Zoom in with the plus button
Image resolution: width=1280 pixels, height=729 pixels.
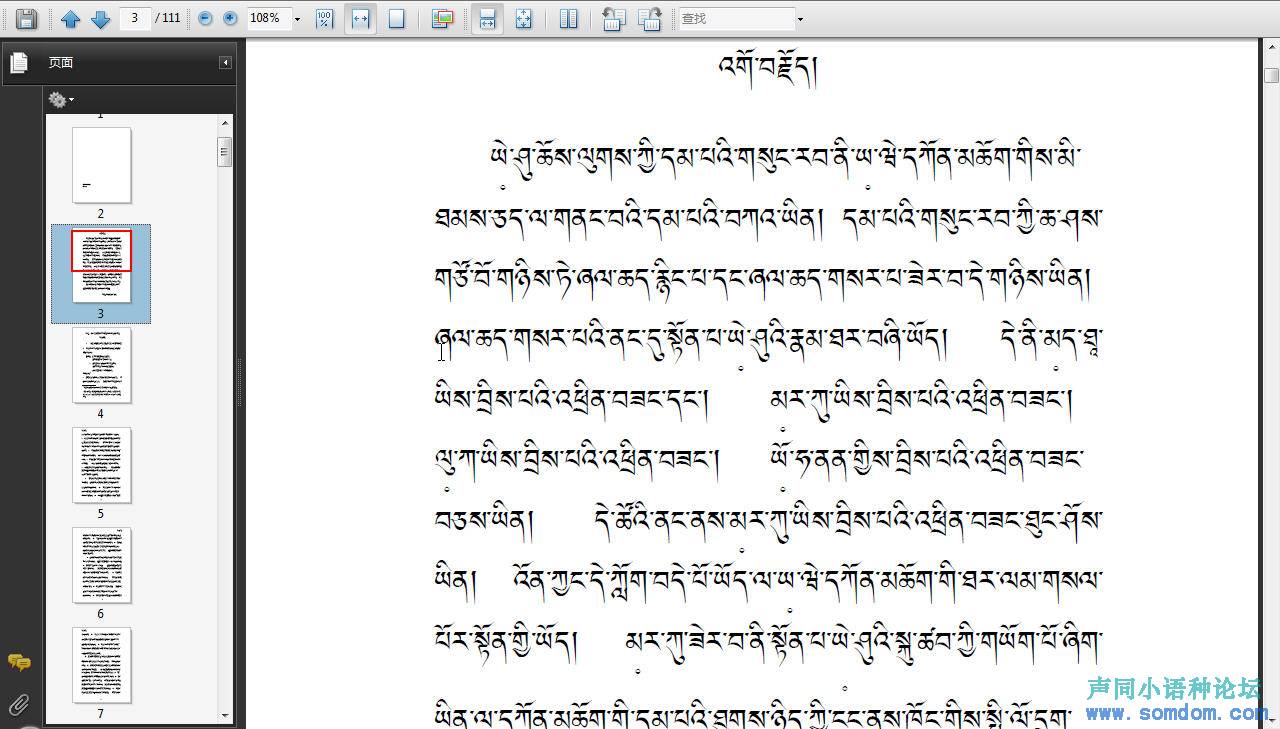[x=231, y=18]
